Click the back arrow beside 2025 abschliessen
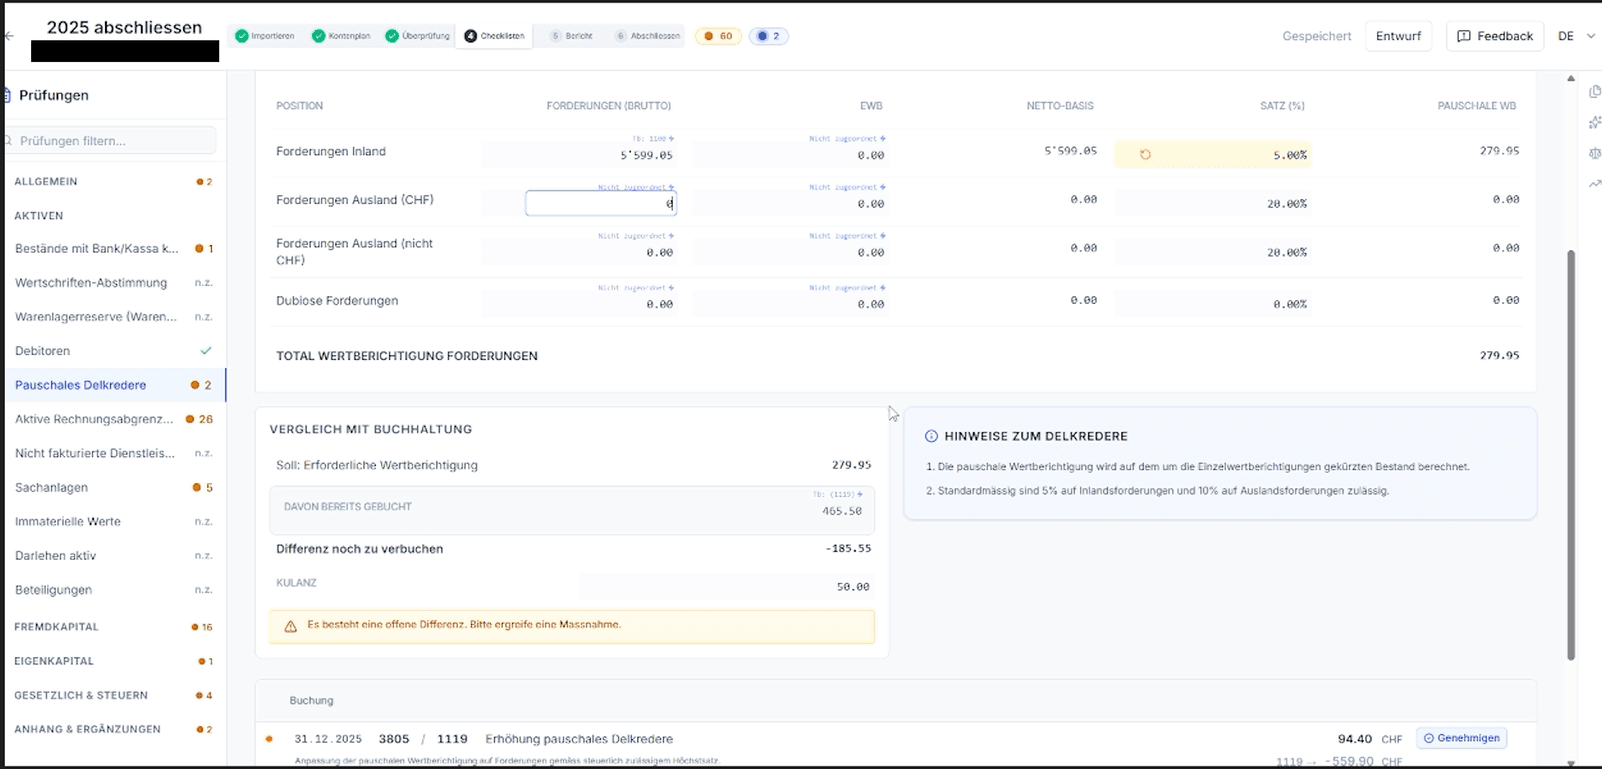Image resolution: width=1602 pixels, height=769 pixels. tap(9, 36)
